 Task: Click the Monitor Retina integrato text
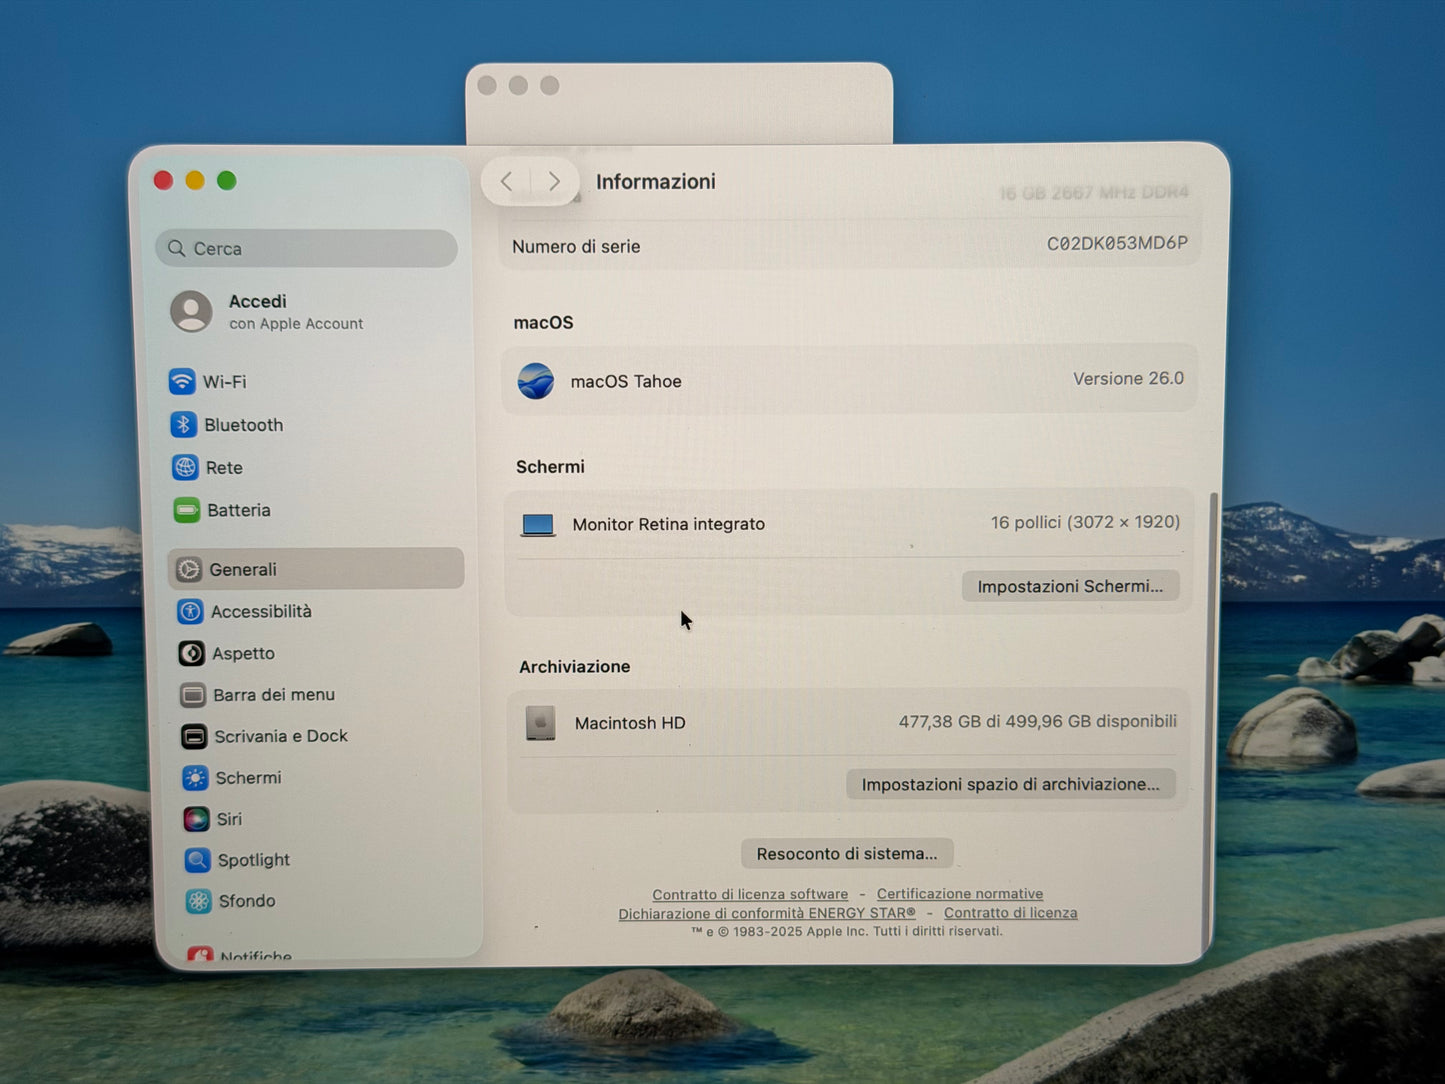(669, 524)
